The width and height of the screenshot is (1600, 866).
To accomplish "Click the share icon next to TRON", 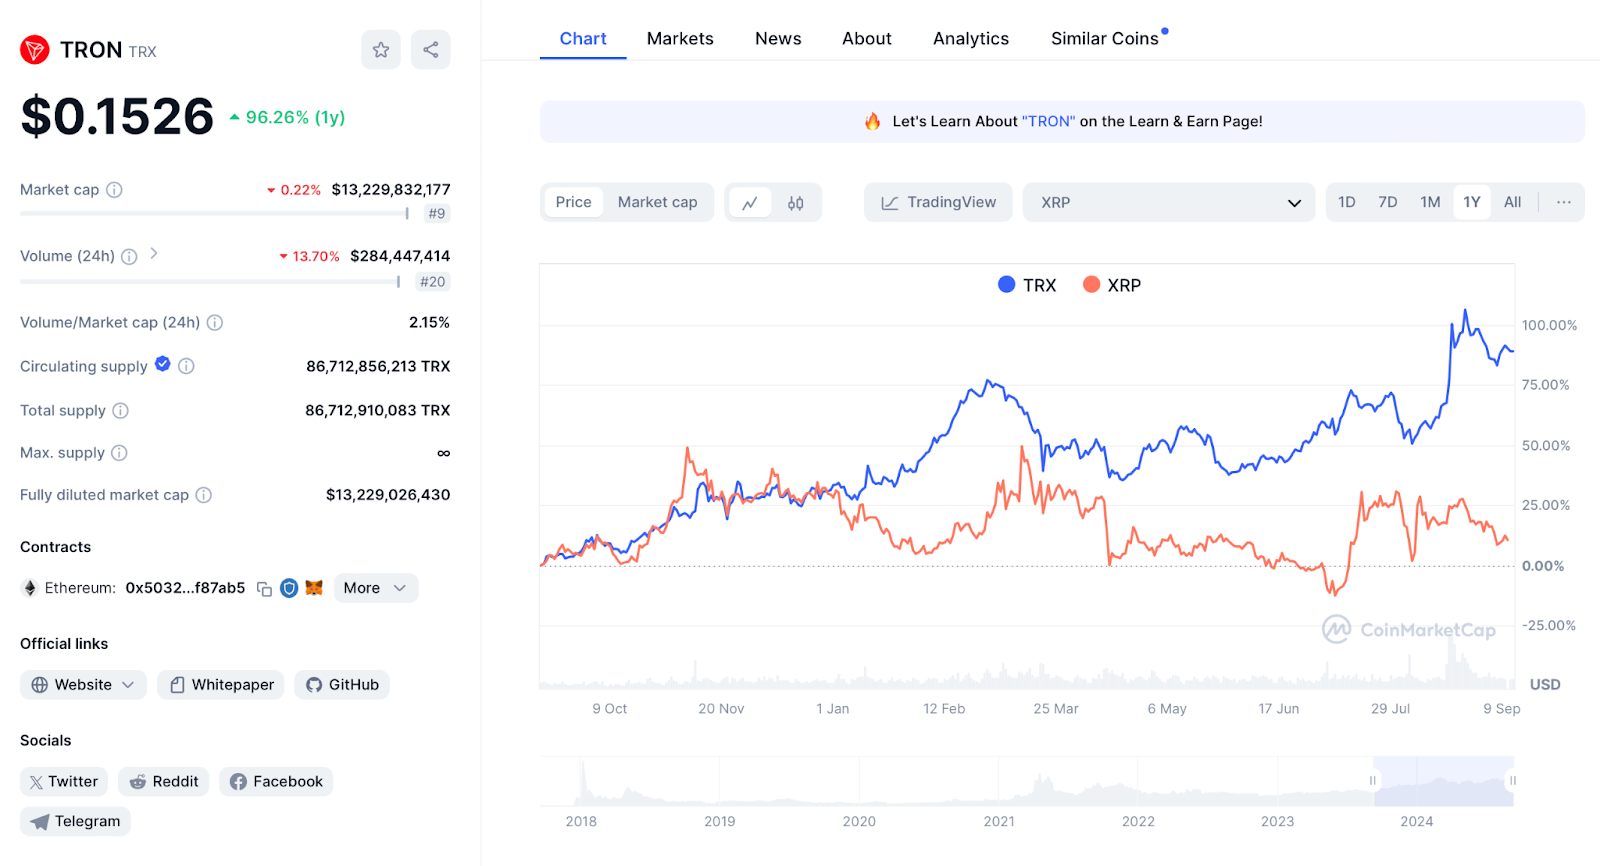I will [x=431, y=50].
